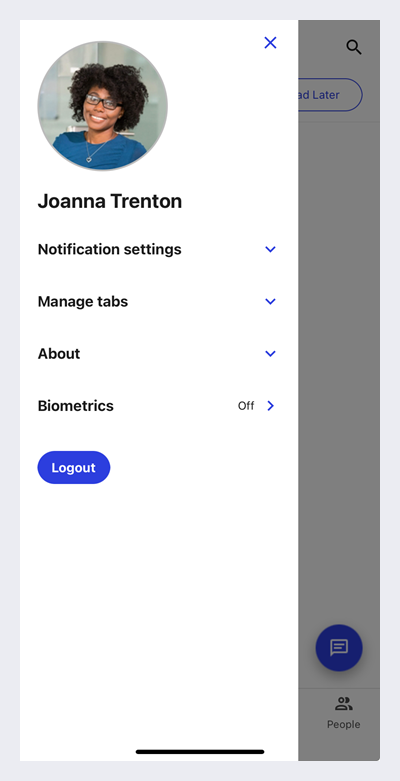This screenshot has width=400, height=781.
Task: Click the Logout button
Action: point(74,467)
